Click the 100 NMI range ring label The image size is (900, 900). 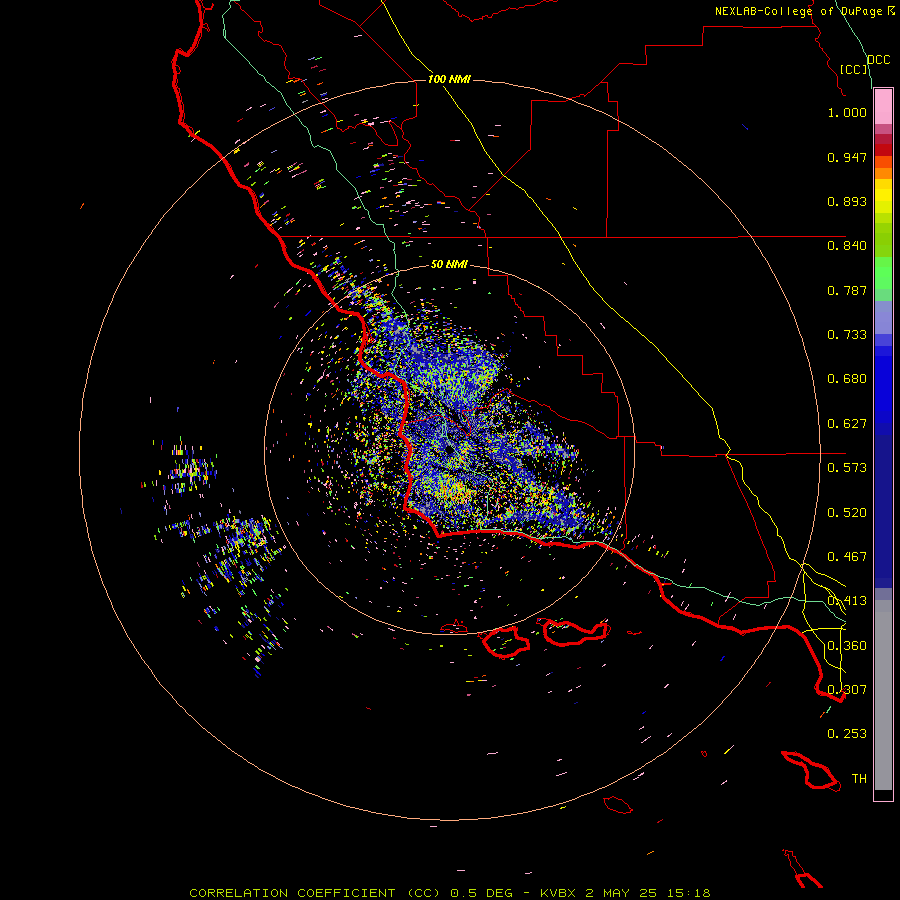(x=449, y=79)
